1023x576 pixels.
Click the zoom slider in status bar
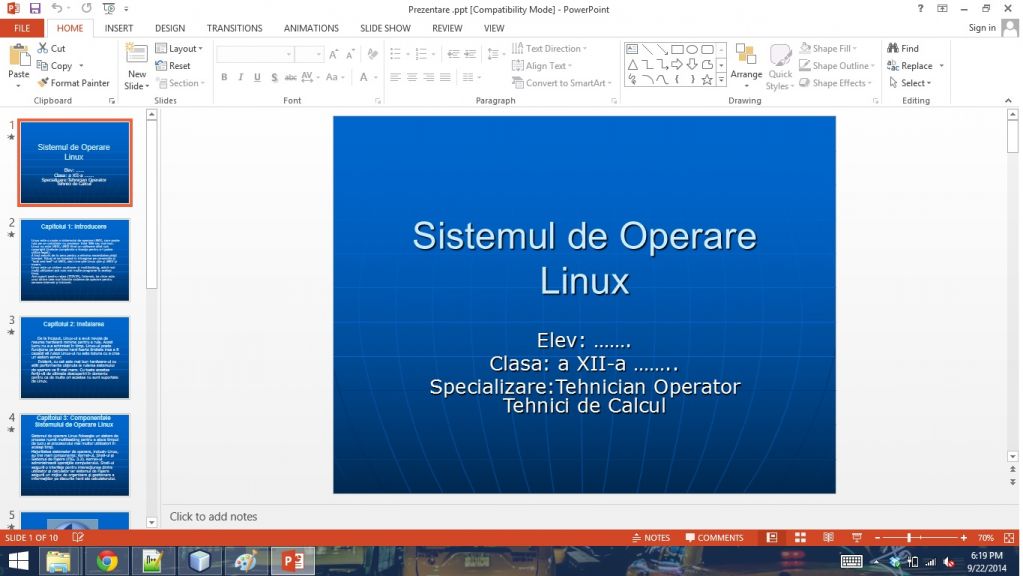click(x=909, y=538)
